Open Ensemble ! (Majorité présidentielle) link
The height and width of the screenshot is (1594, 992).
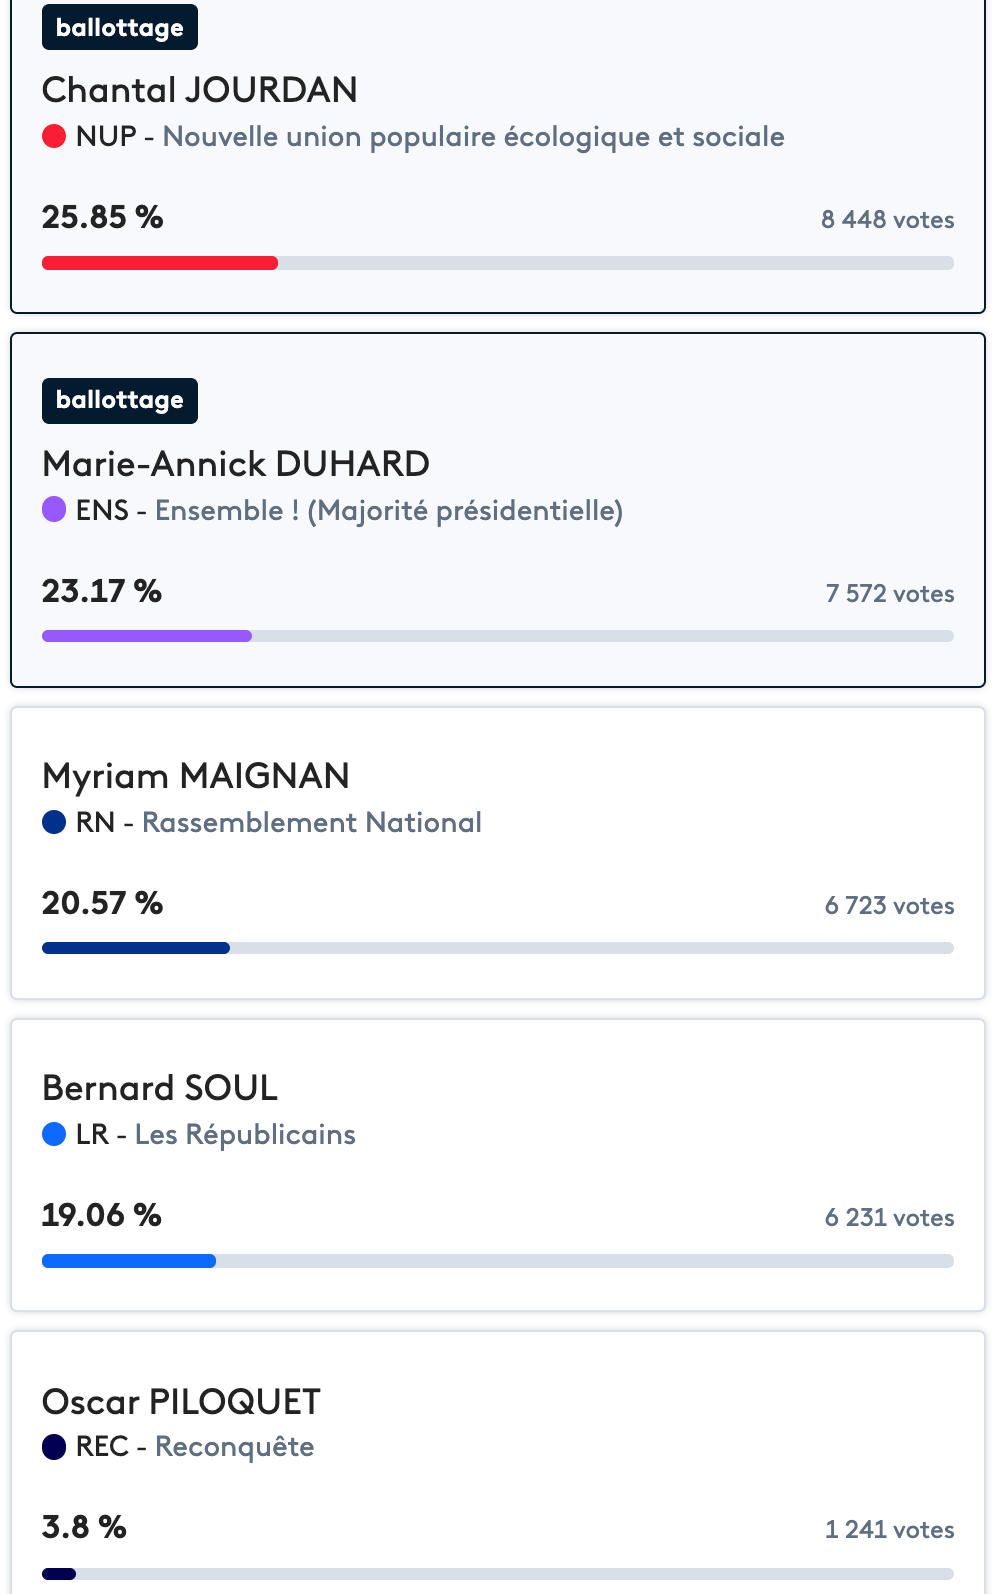click(389, 511)
